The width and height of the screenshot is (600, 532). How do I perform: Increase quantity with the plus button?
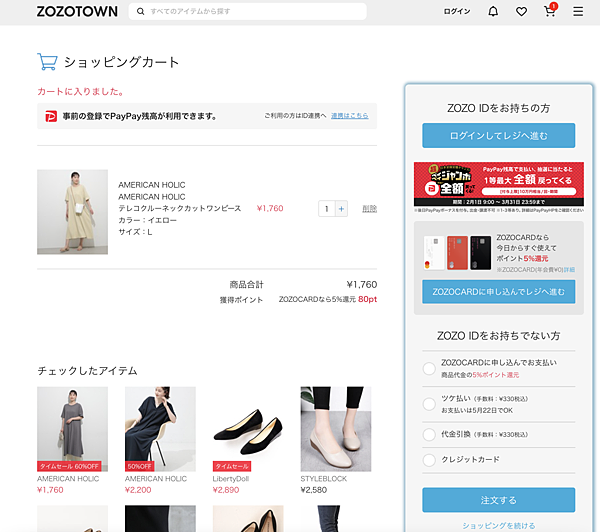click(x=341, y=209)
